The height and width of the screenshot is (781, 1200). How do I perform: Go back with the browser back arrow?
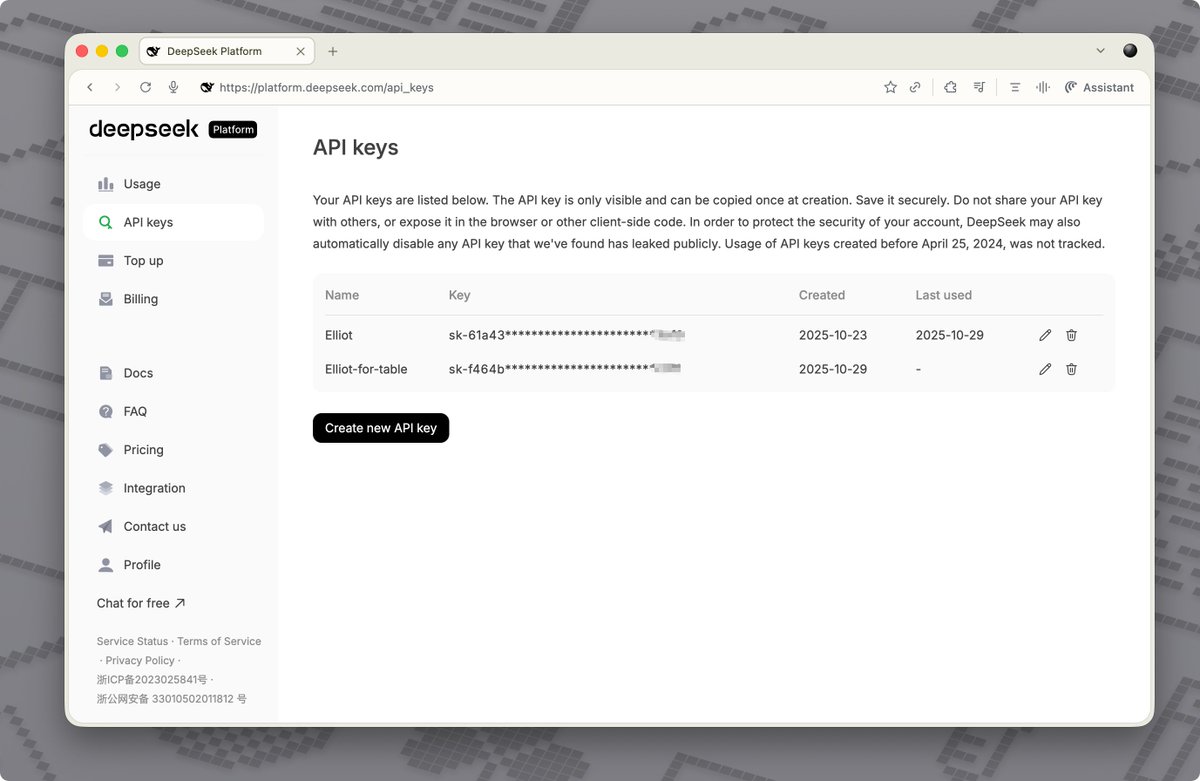click(x=90, y=87)
